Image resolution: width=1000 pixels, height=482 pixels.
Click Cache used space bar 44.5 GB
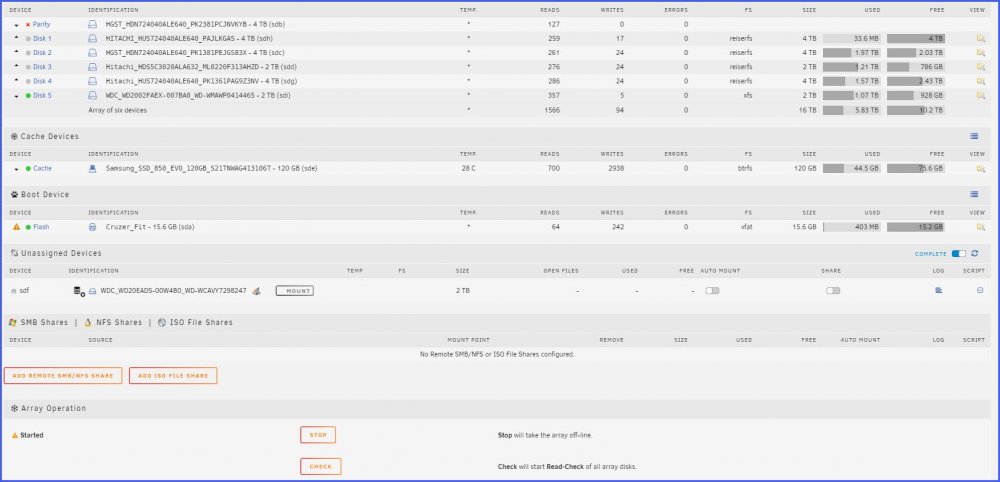(x=851, y=169)
